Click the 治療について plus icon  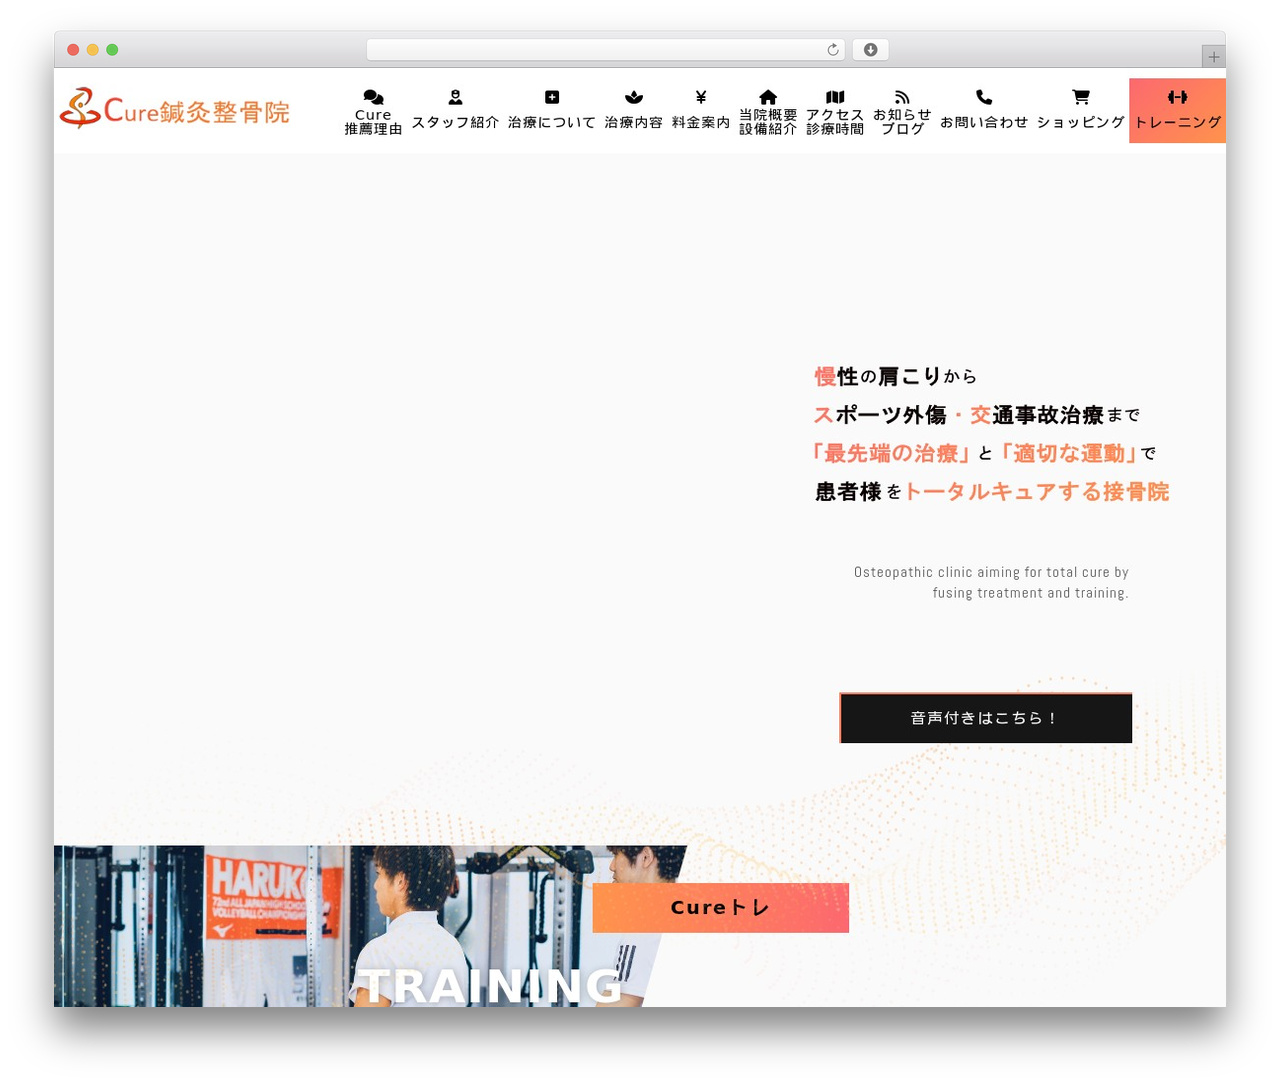[x=552, y=97]
